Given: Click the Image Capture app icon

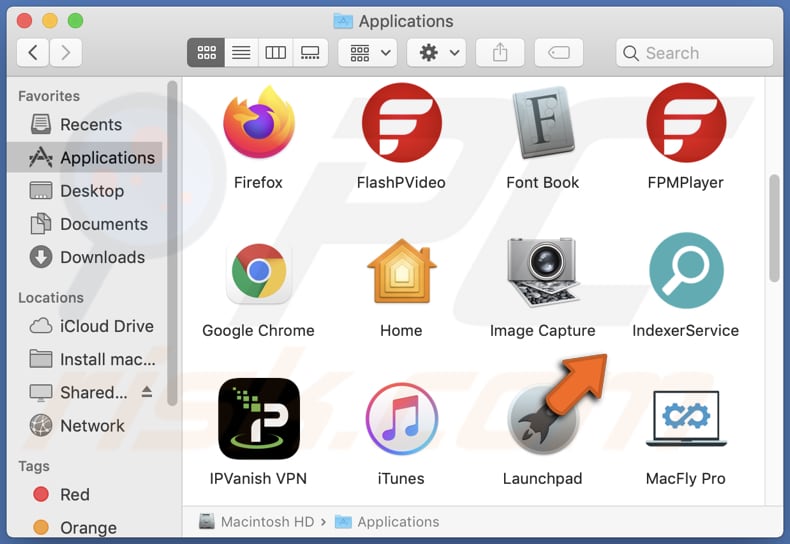Looking at the screenshot, I should 543,273.
